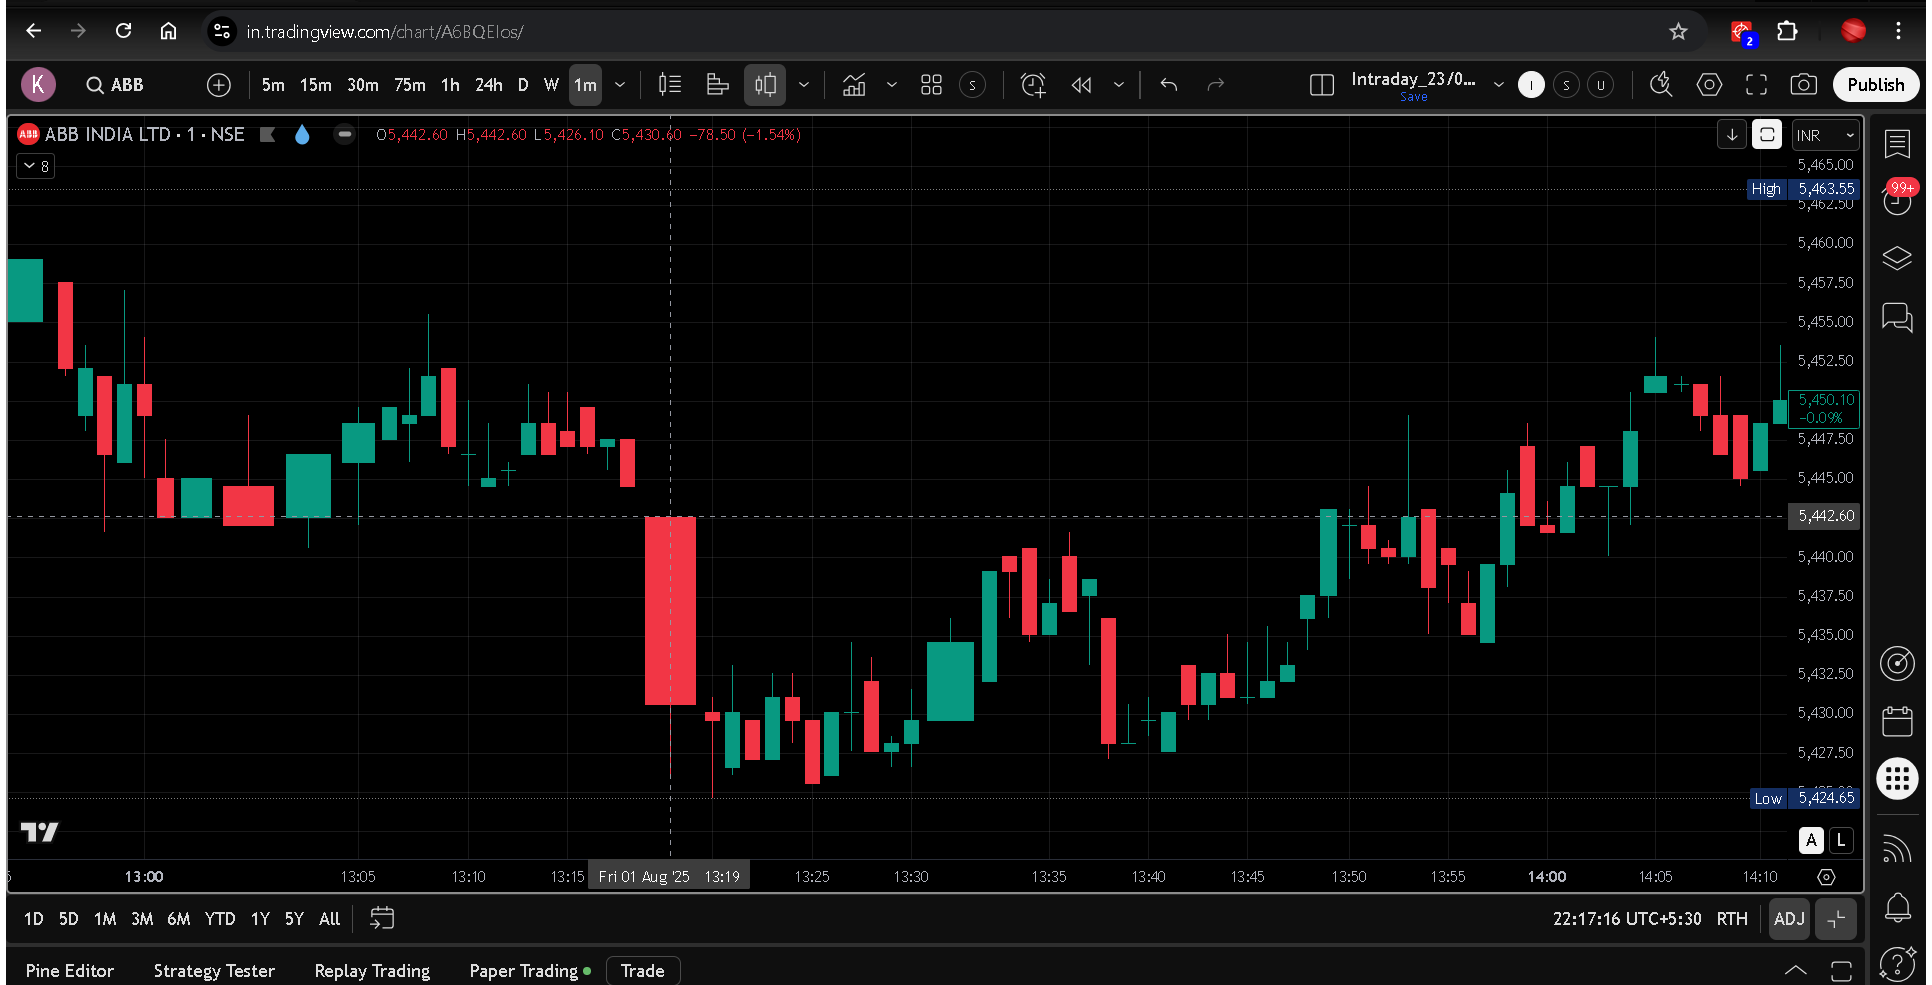The width and height of the screenshot is (1932, 985).
Task: Go back in browser history
Action: click(34, 31)
